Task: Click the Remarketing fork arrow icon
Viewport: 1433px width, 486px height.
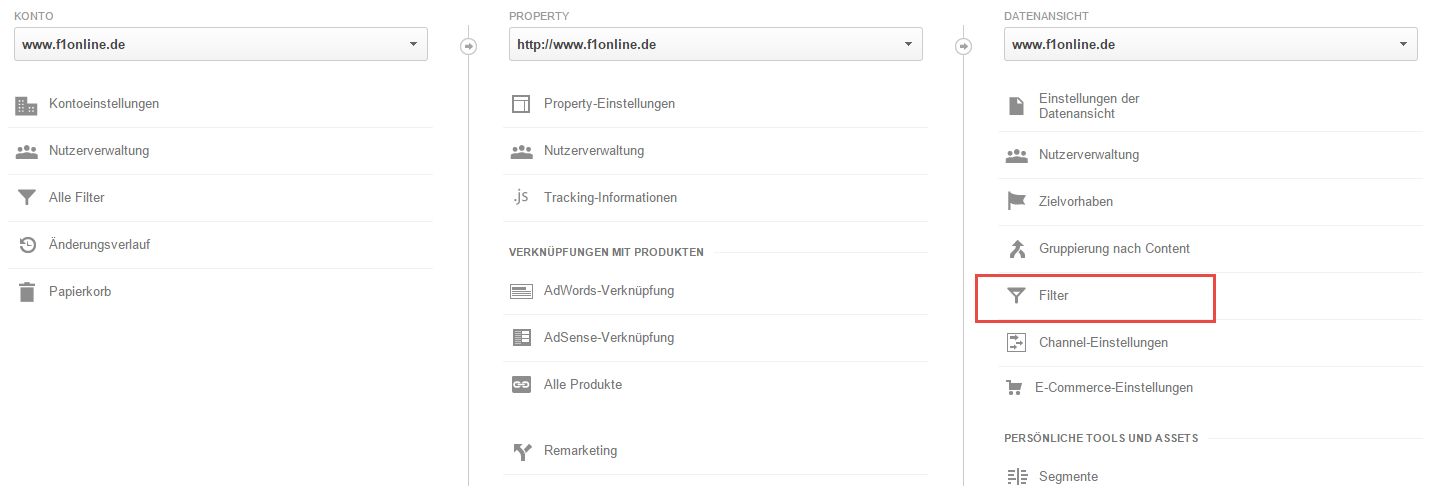Action: 521,451
